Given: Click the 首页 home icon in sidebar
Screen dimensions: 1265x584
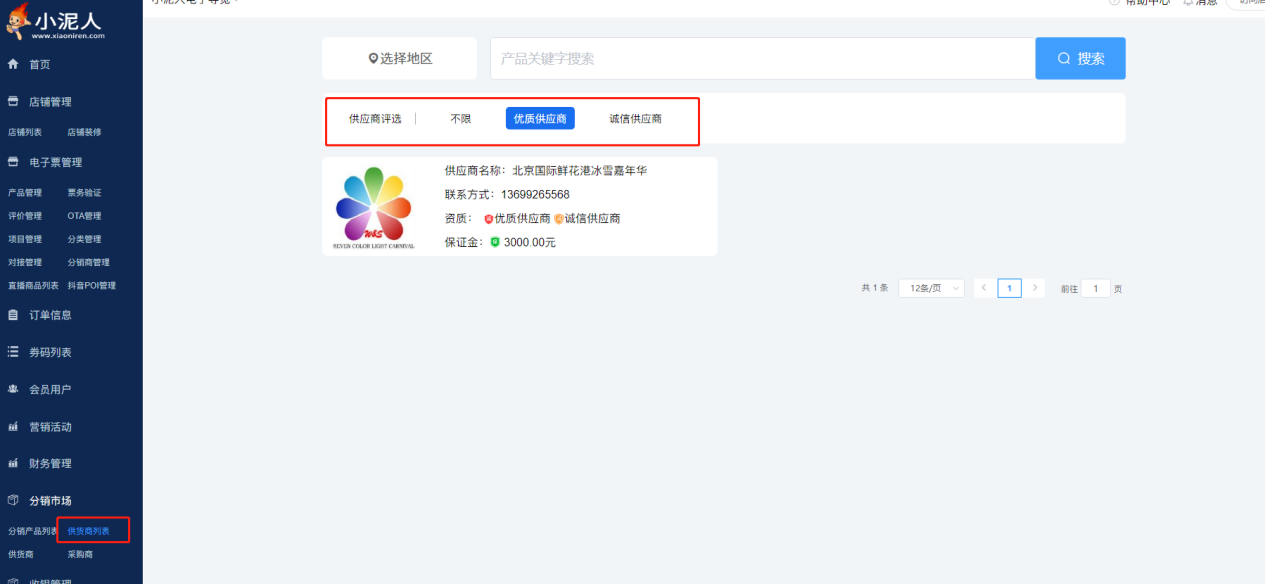Looking at the screenshot, I should coord(13,64).
